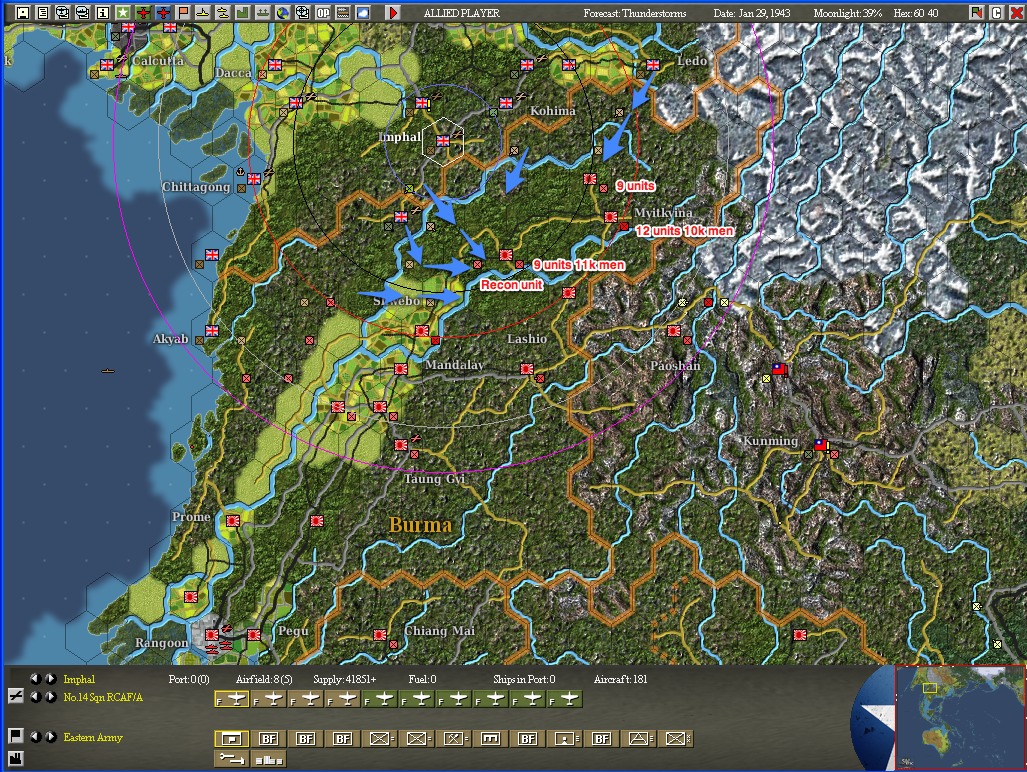The height and width of the screenshot is (772, 1027).
Task: Click the green and red flags icon
Action: (x=977, y=12)
